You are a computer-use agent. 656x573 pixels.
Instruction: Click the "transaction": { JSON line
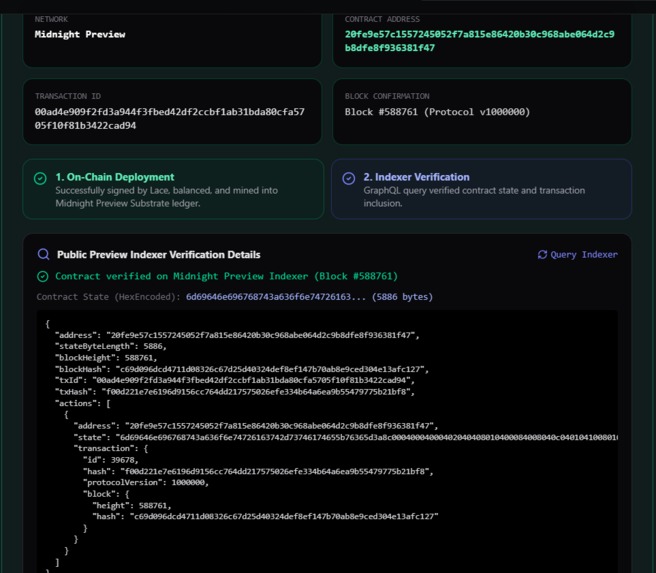pyautogui.click(x=111, y=448)
